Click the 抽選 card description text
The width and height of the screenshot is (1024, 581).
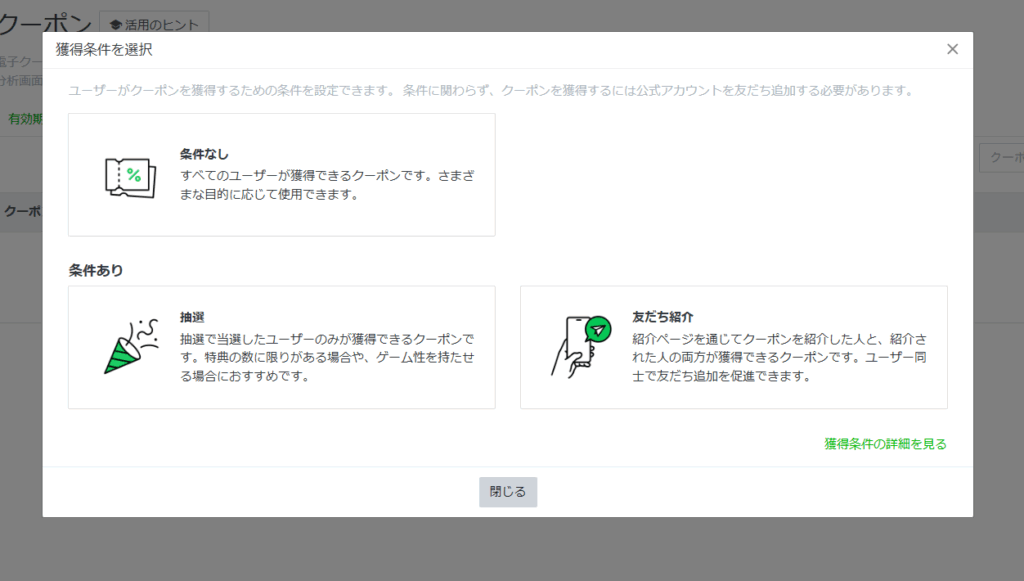pyautogui.click(x=327, y=357)
